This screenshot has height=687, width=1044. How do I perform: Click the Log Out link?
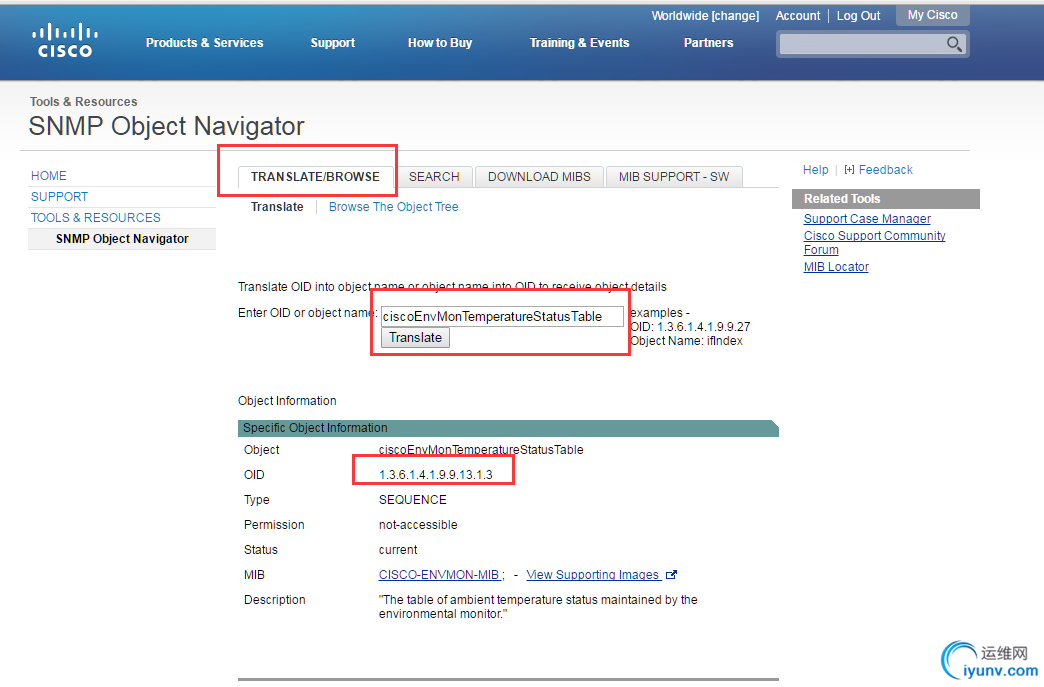858,15
